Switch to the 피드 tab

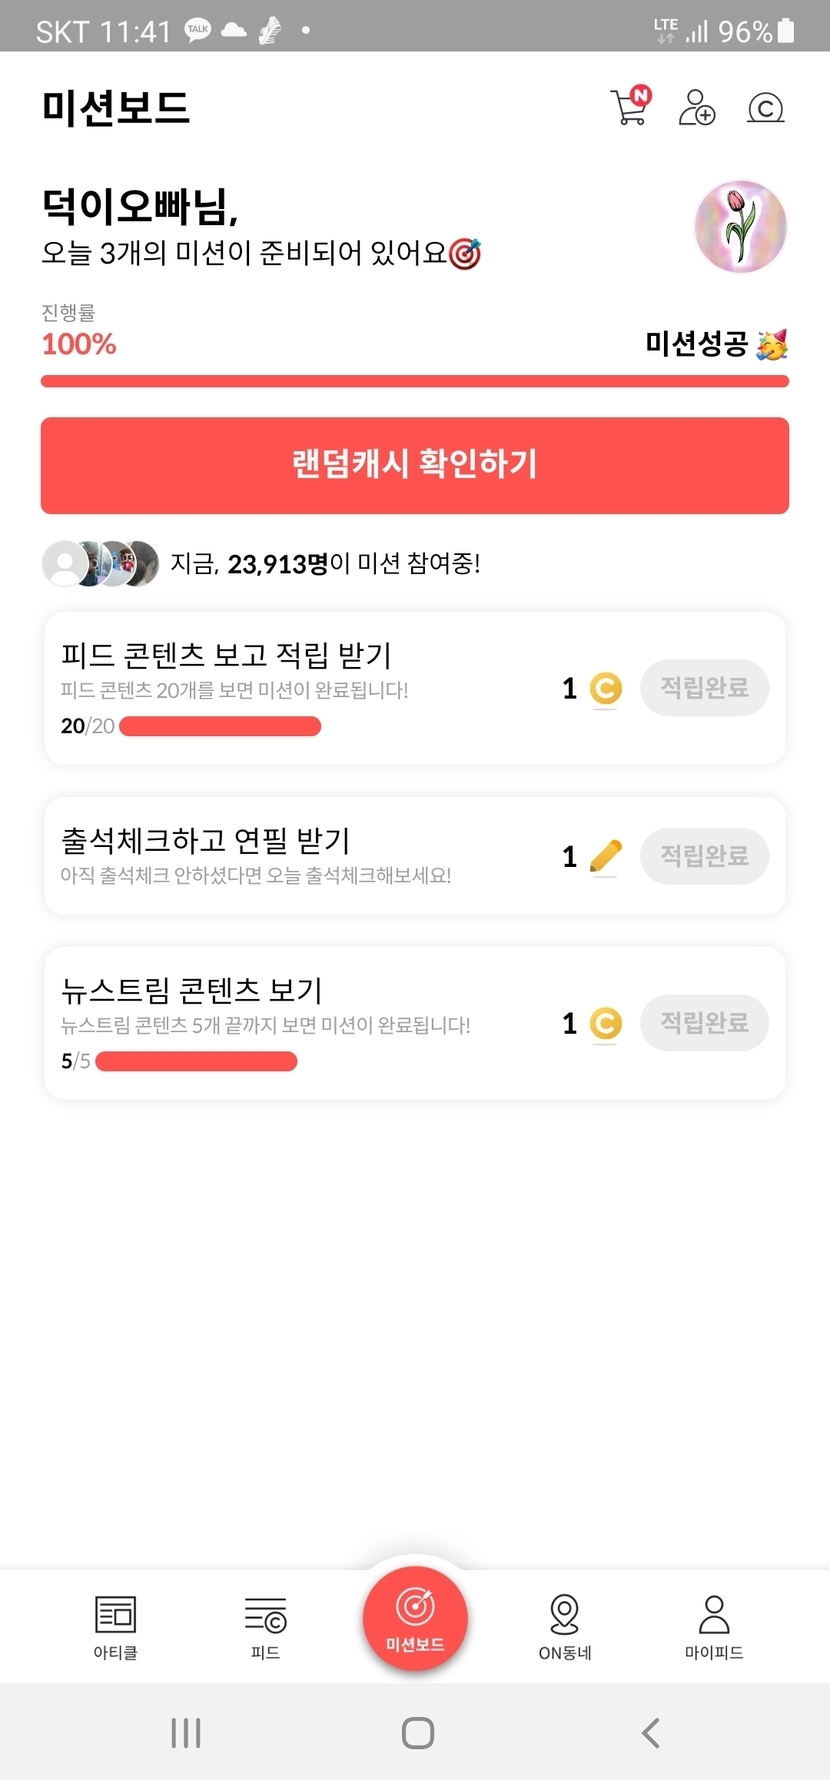pos(265,1627)
